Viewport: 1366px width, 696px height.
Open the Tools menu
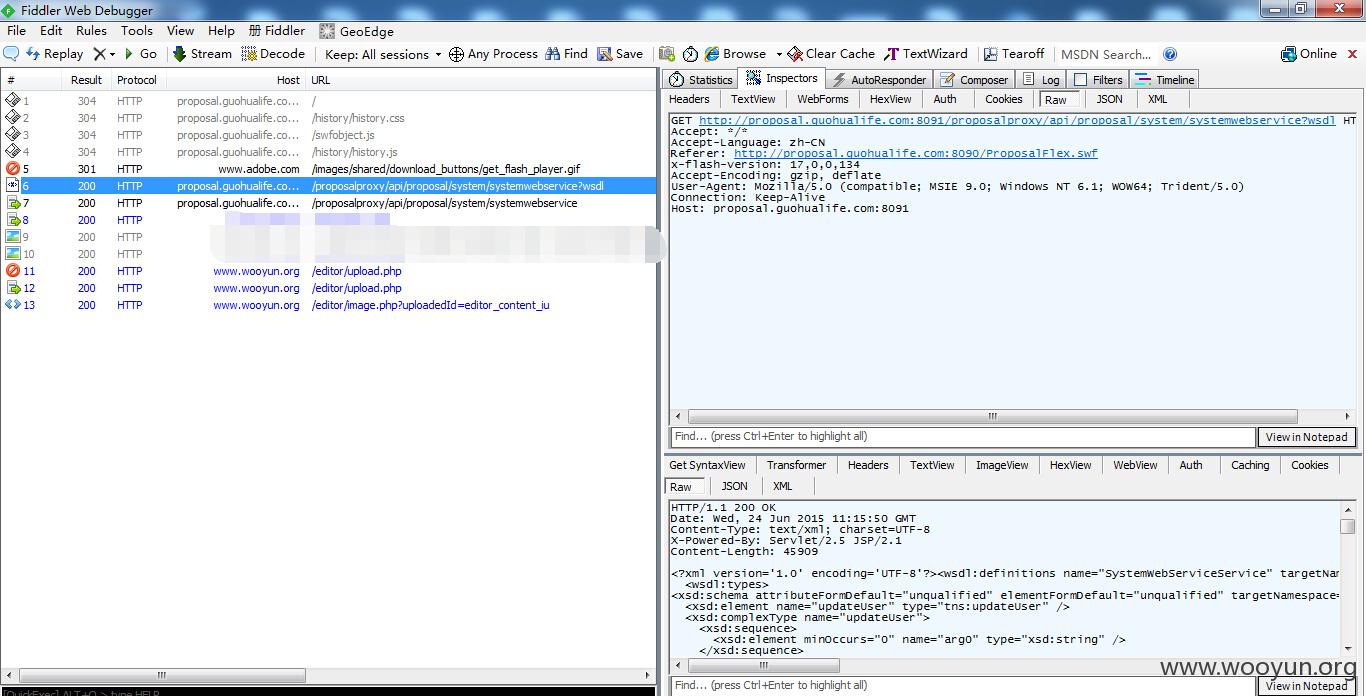click(137, 31)
